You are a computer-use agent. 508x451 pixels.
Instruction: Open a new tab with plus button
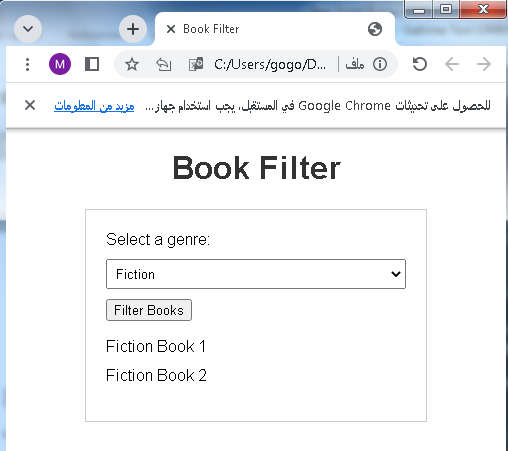133,29
